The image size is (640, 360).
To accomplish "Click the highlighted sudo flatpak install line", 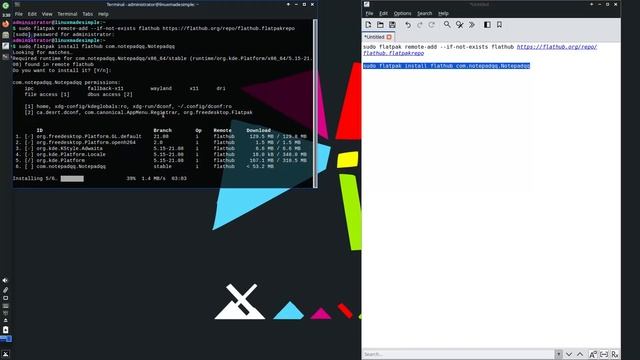I will tap(446, 66).
